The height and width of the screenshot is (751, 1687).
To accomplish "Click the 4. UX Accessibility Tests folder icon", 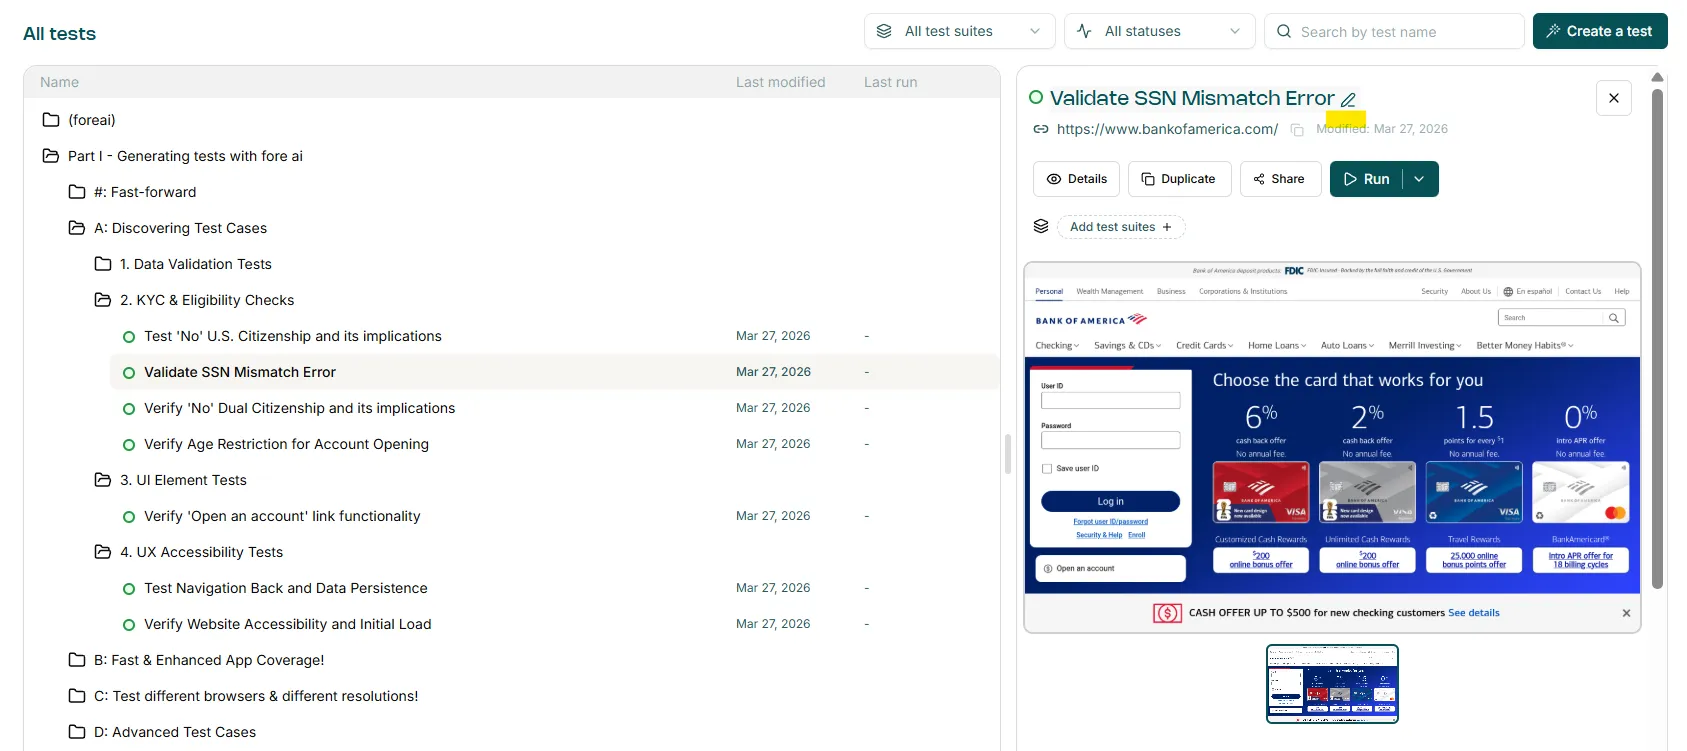I will (103, 552).
